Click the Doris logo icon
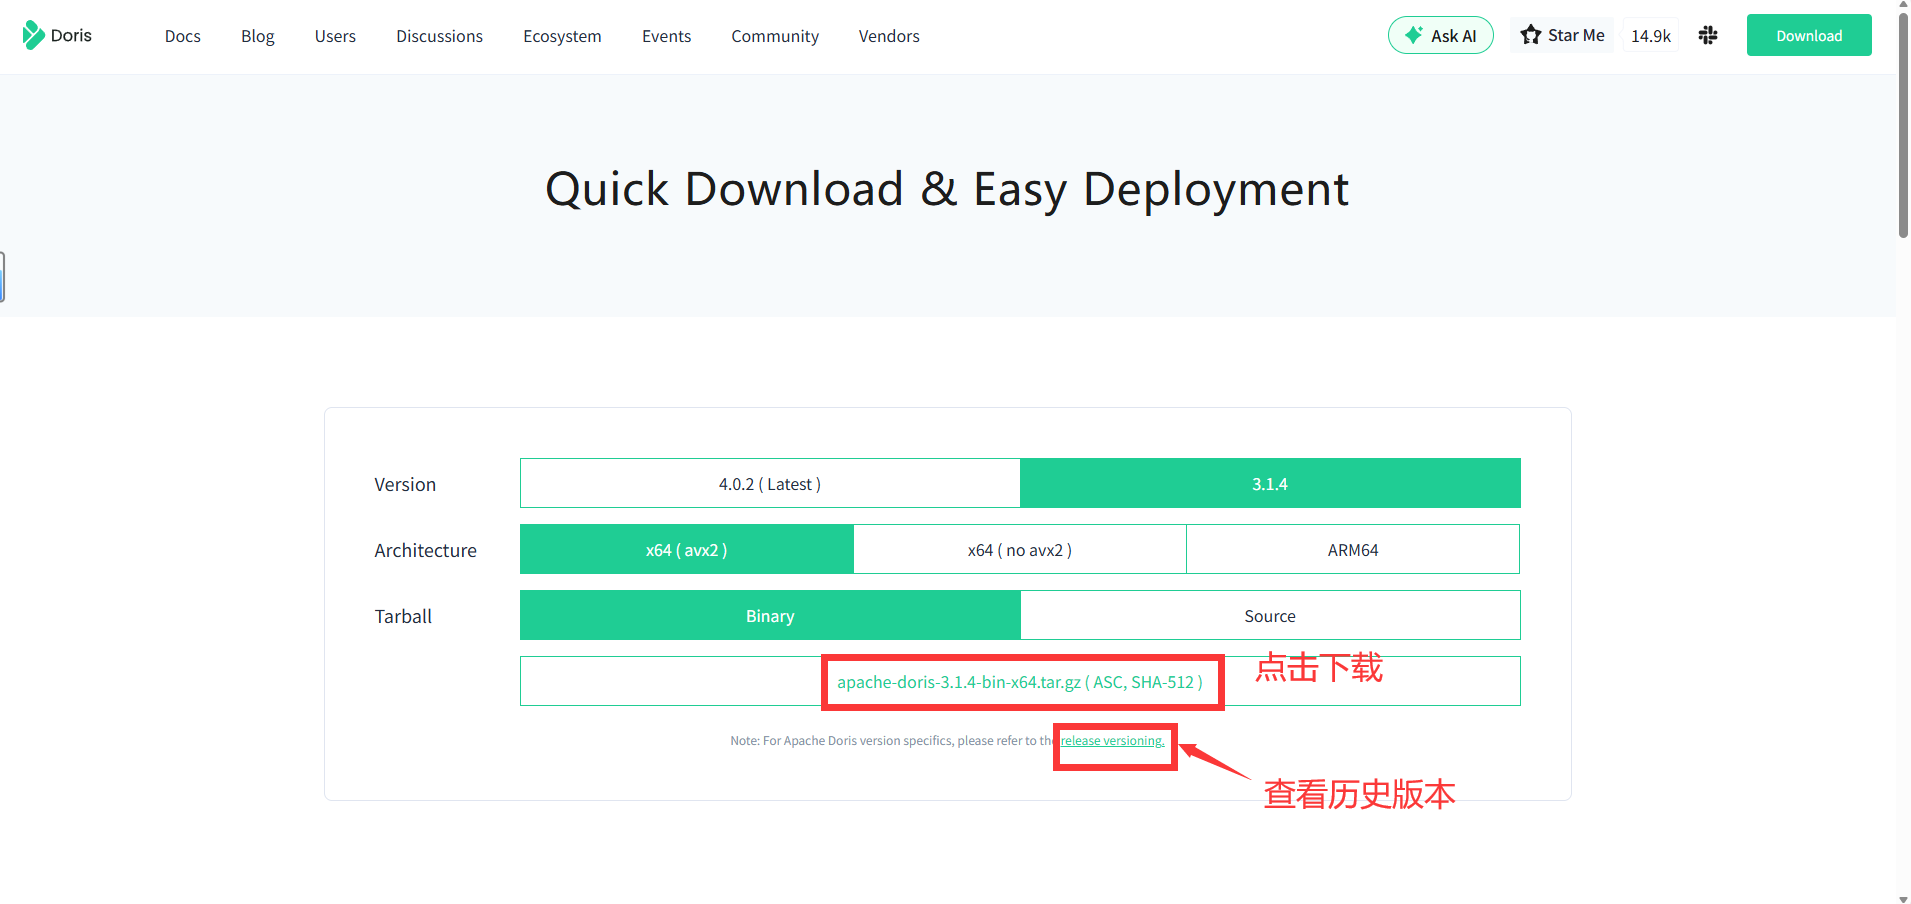This screenshot has width=1911, height=904. click(33, 35)
